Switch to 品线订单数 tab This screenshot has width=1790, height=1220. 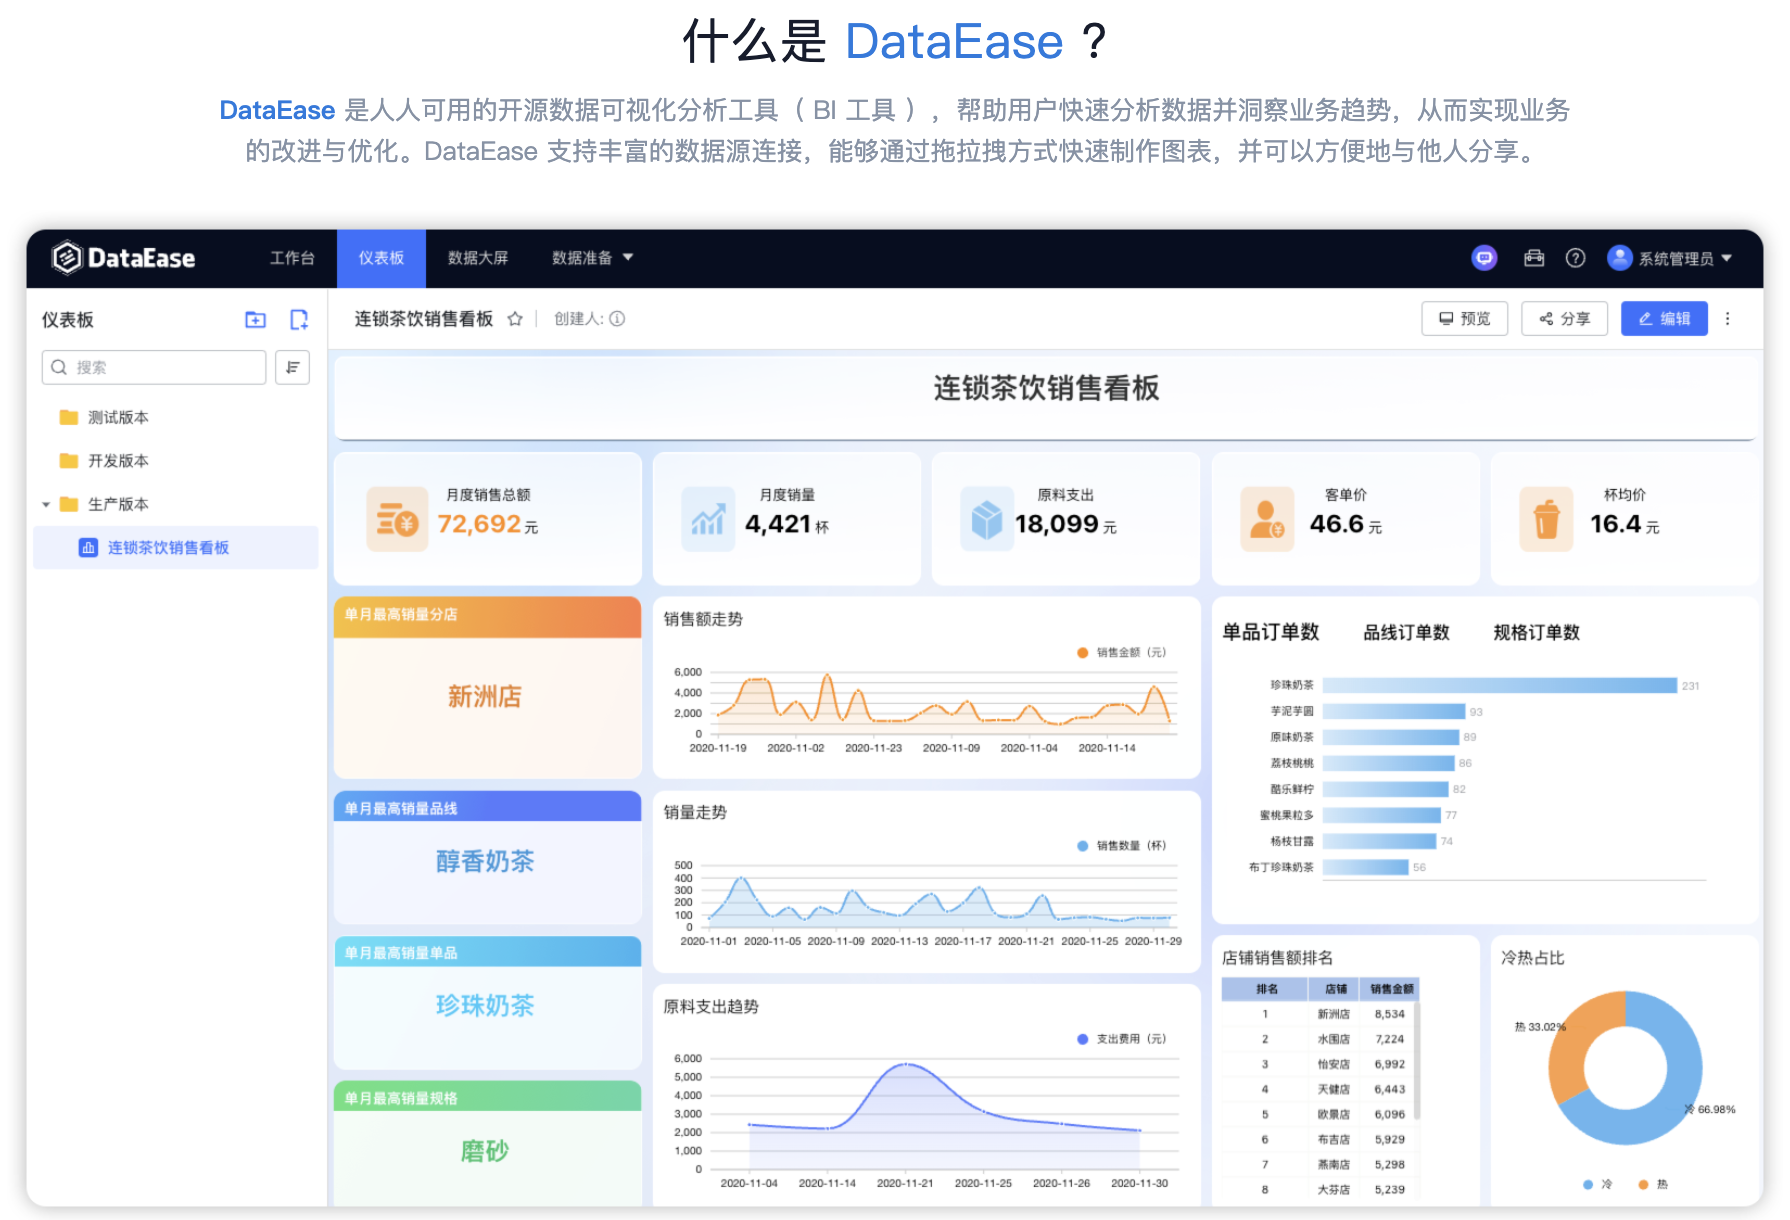[x=1406, y=632]
